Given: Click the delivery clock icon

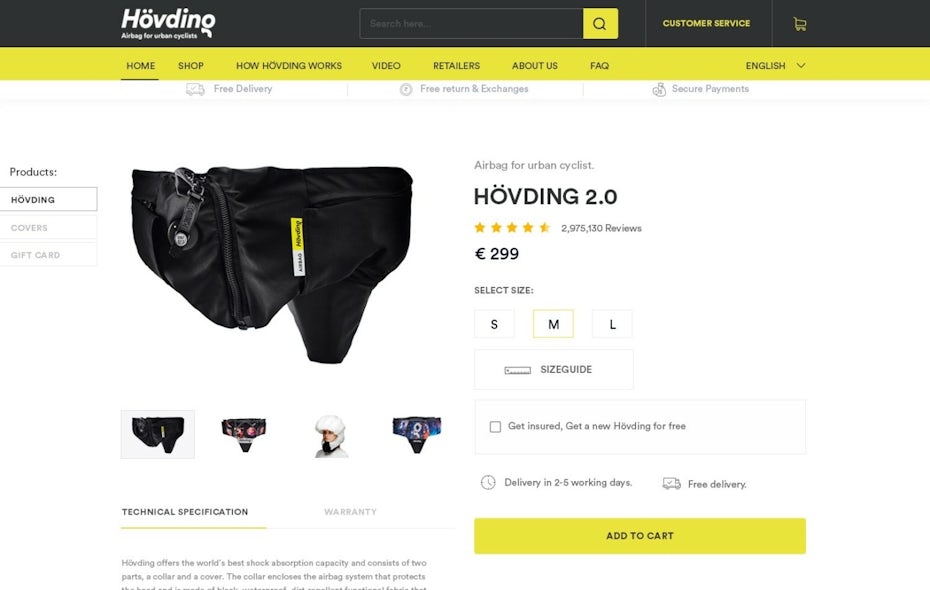Looking at the screenshot, I should pos(488,483).
